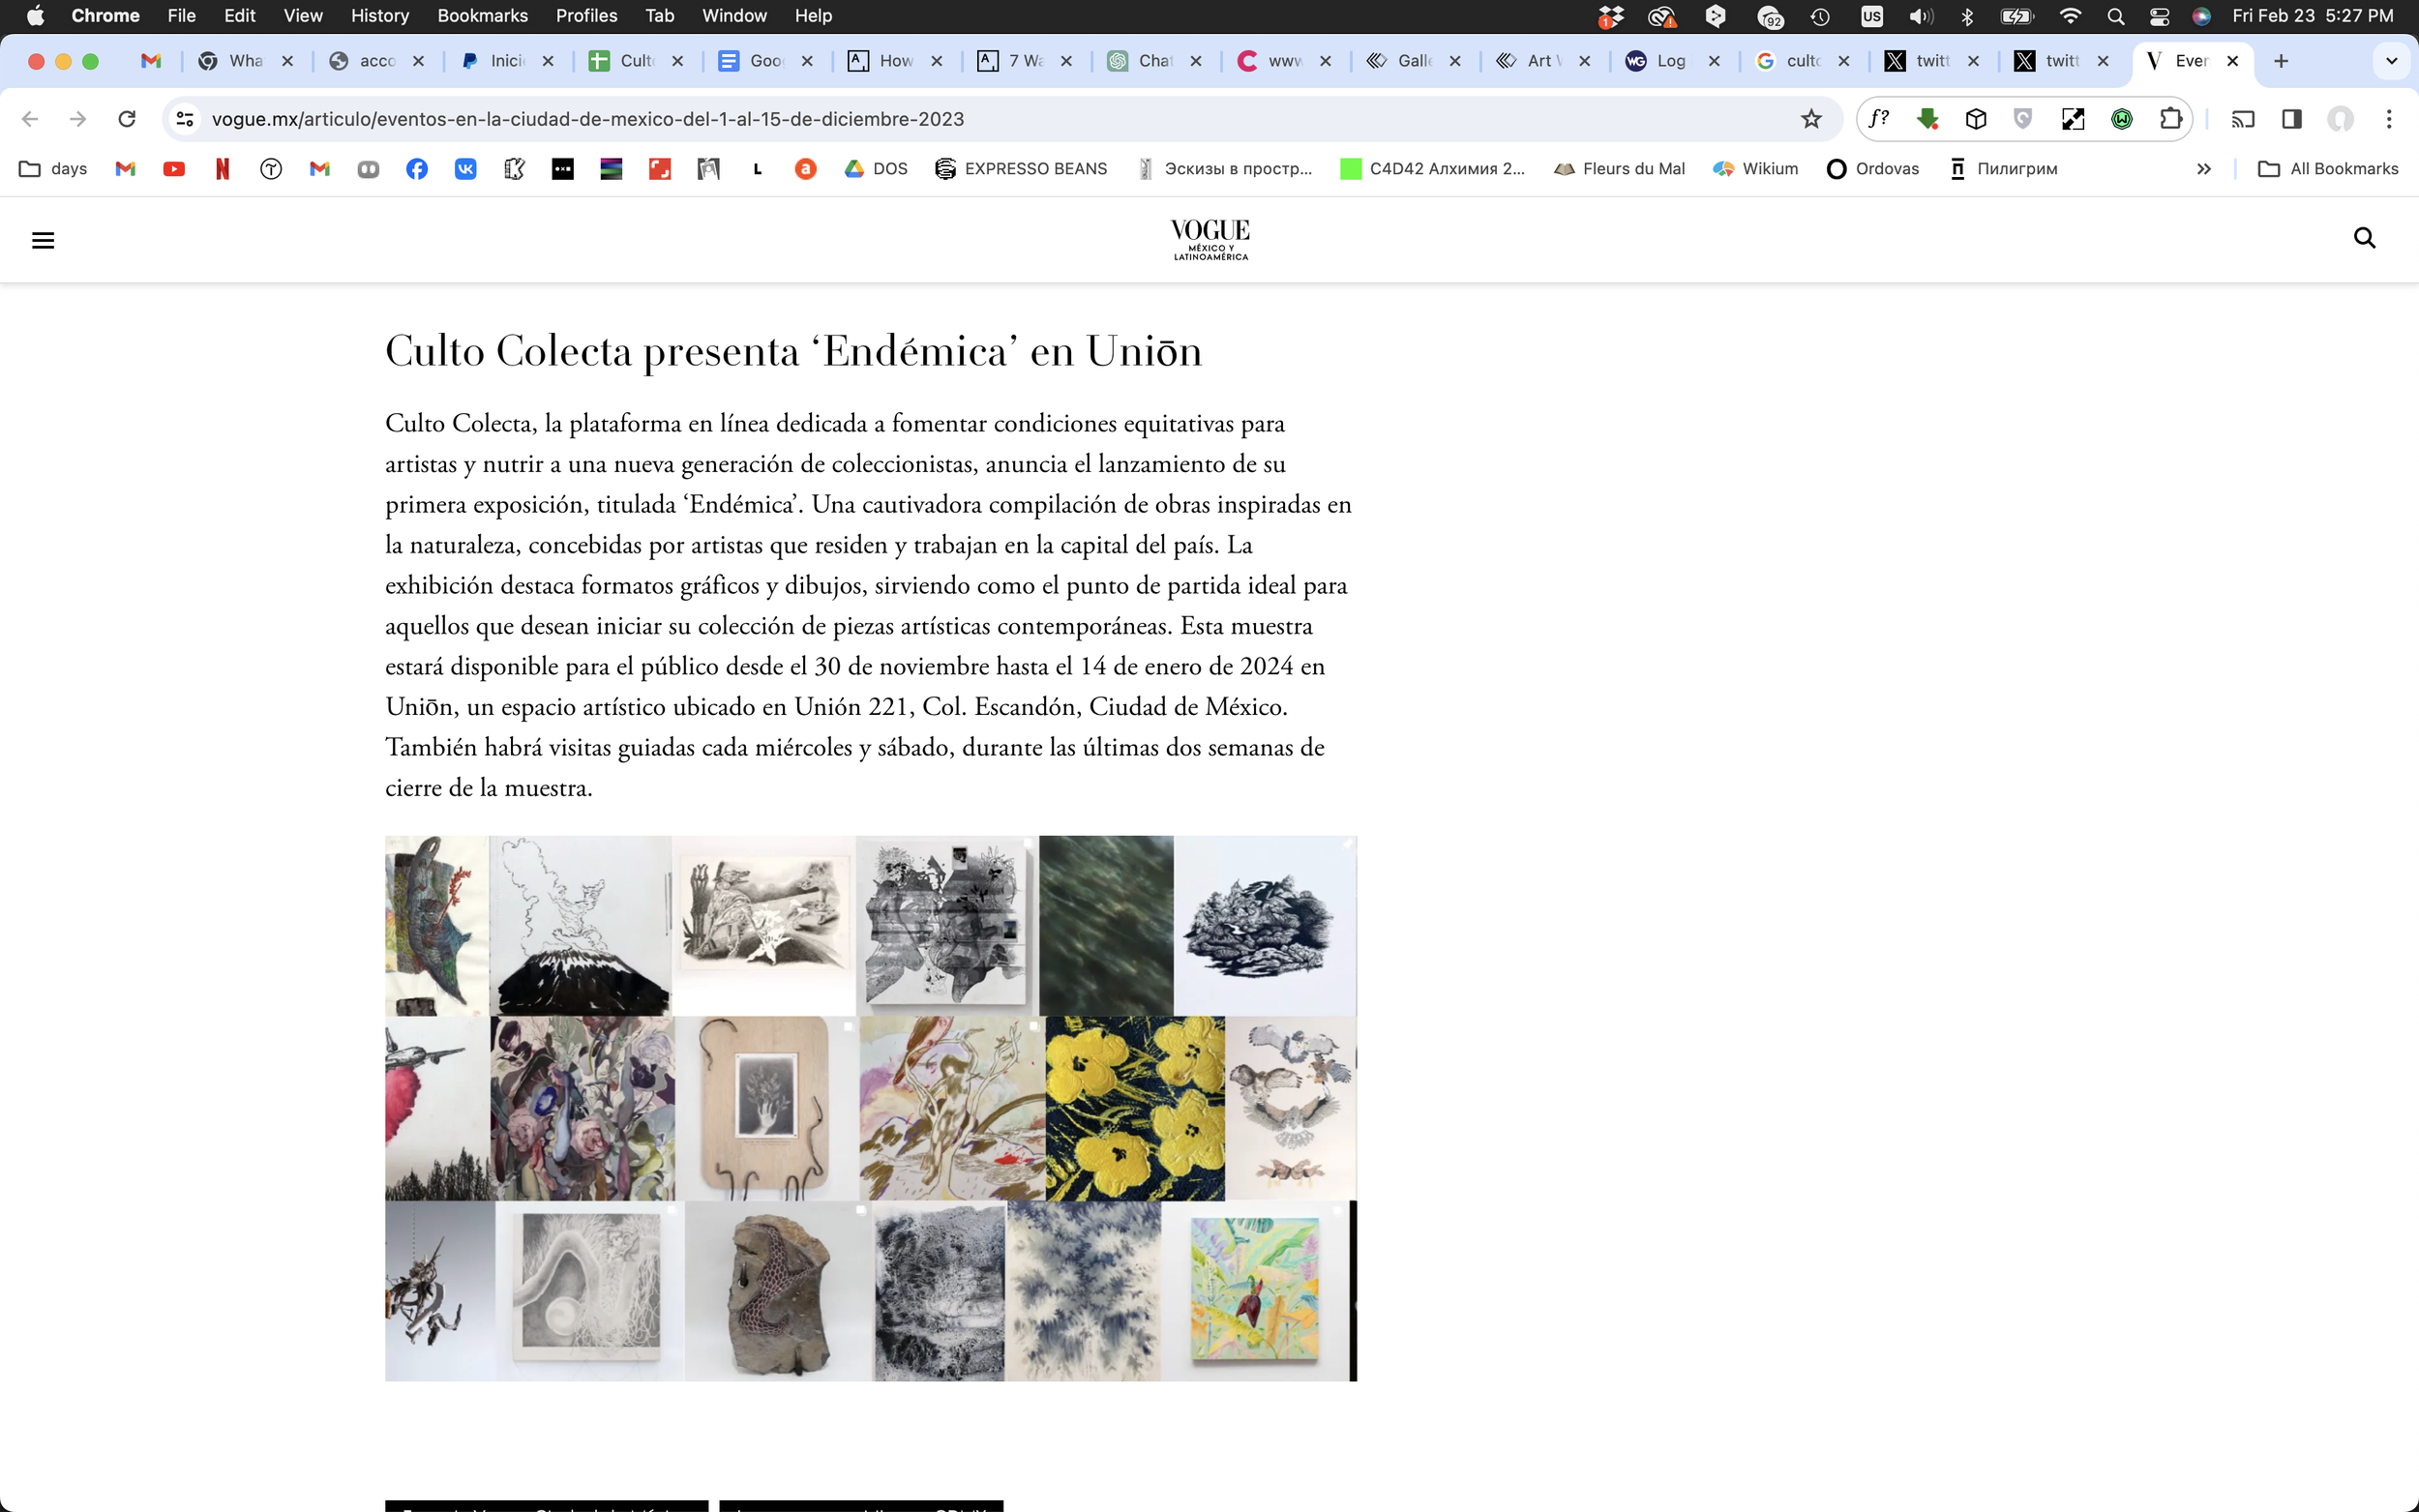Click the Vogue México y Latinoamérica logo
This screenshot has width=2419, height=1512.
[x=1210, y=239]
